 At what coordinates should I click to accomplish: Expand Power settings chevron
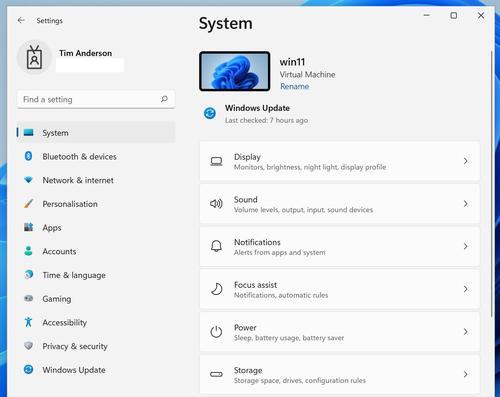pos(466,332)
